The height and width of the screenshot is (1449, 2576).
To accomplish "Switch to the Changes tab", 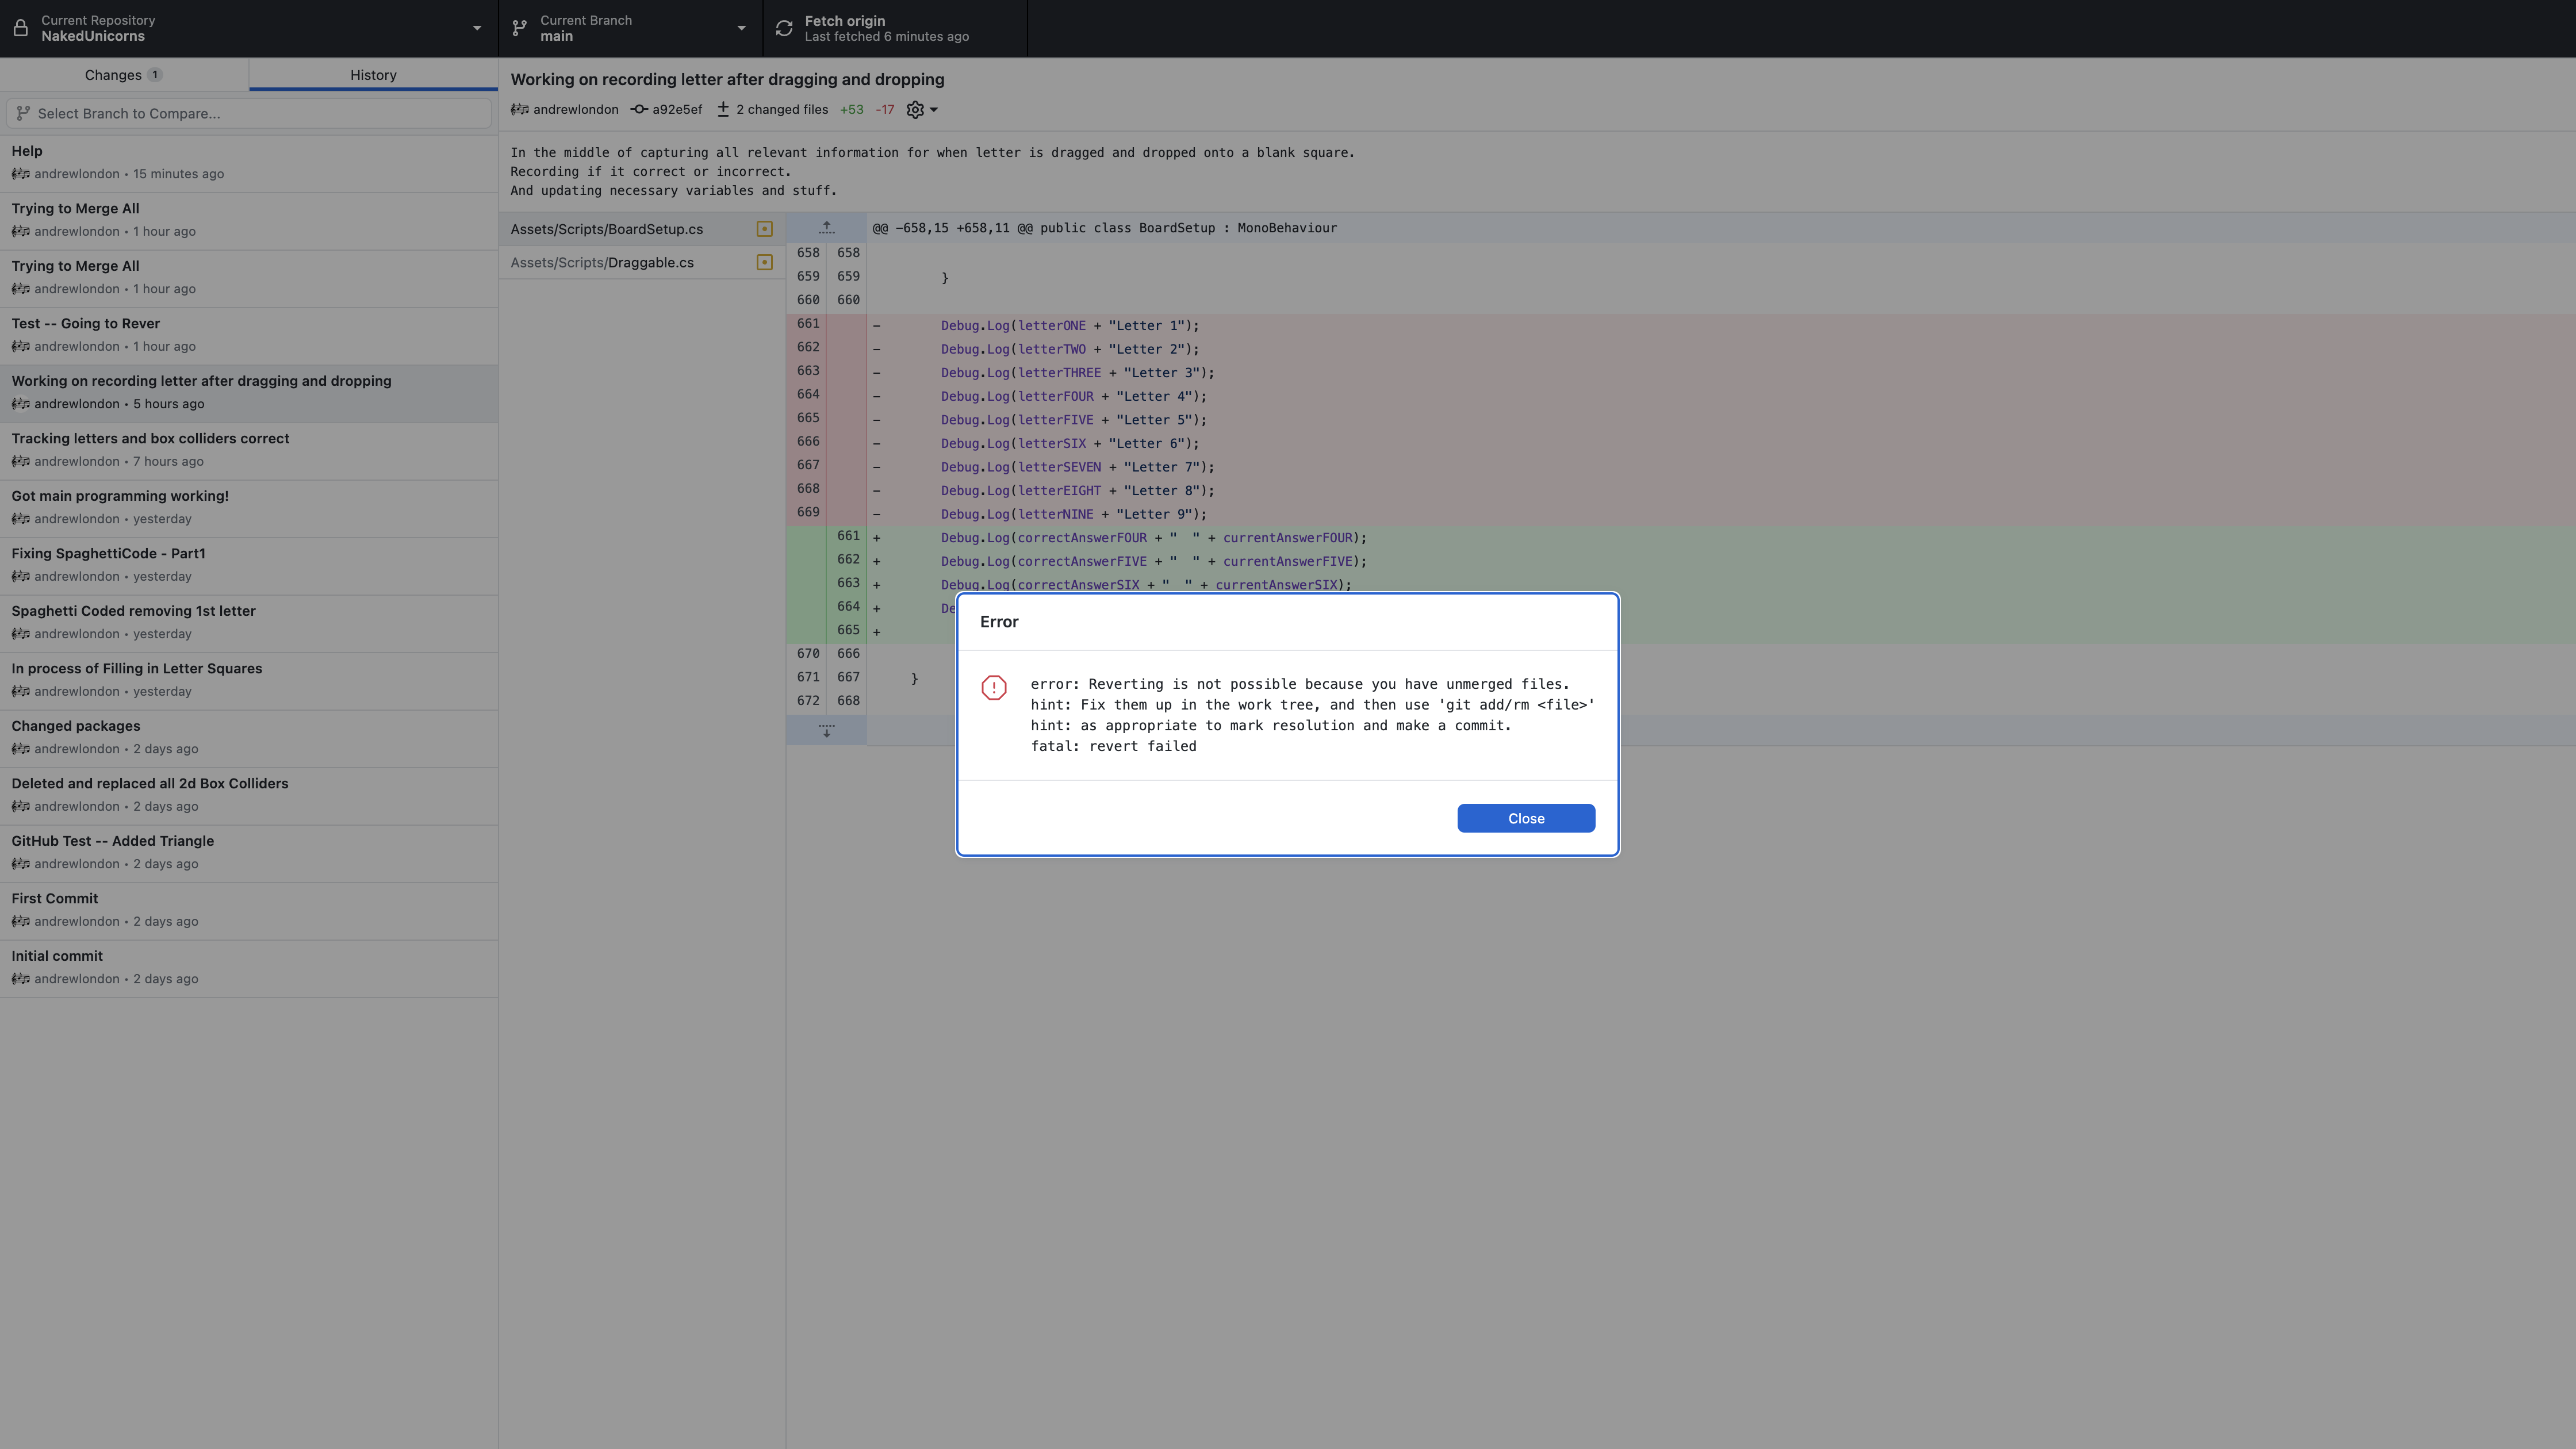I will (x=123, y=74).
